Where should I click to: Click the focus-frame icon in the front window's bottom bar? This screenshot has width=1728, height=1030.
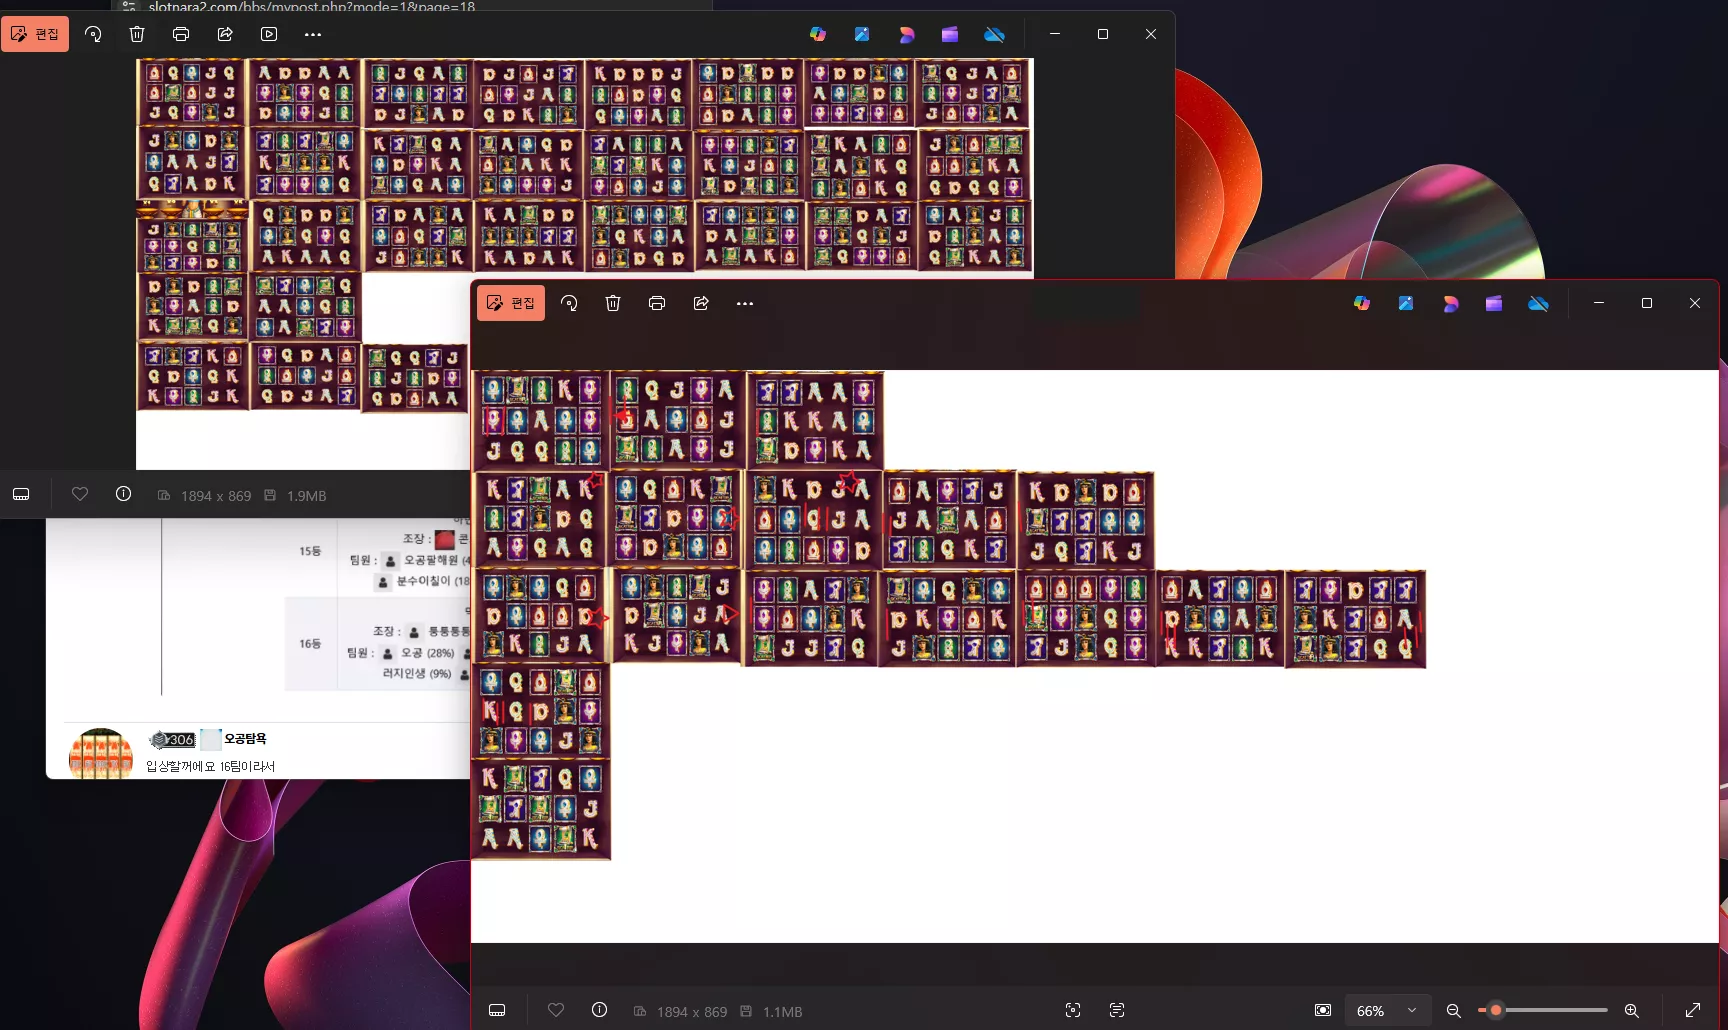pyautogui.click(x=1073, y=1011)
